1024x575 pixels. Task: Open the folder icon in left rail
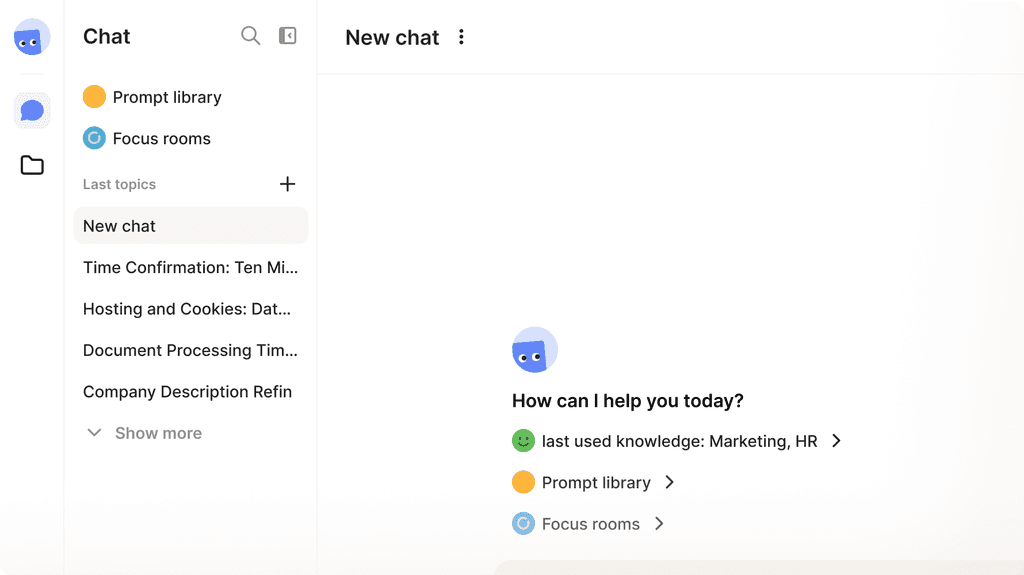(x=32, y=165)
